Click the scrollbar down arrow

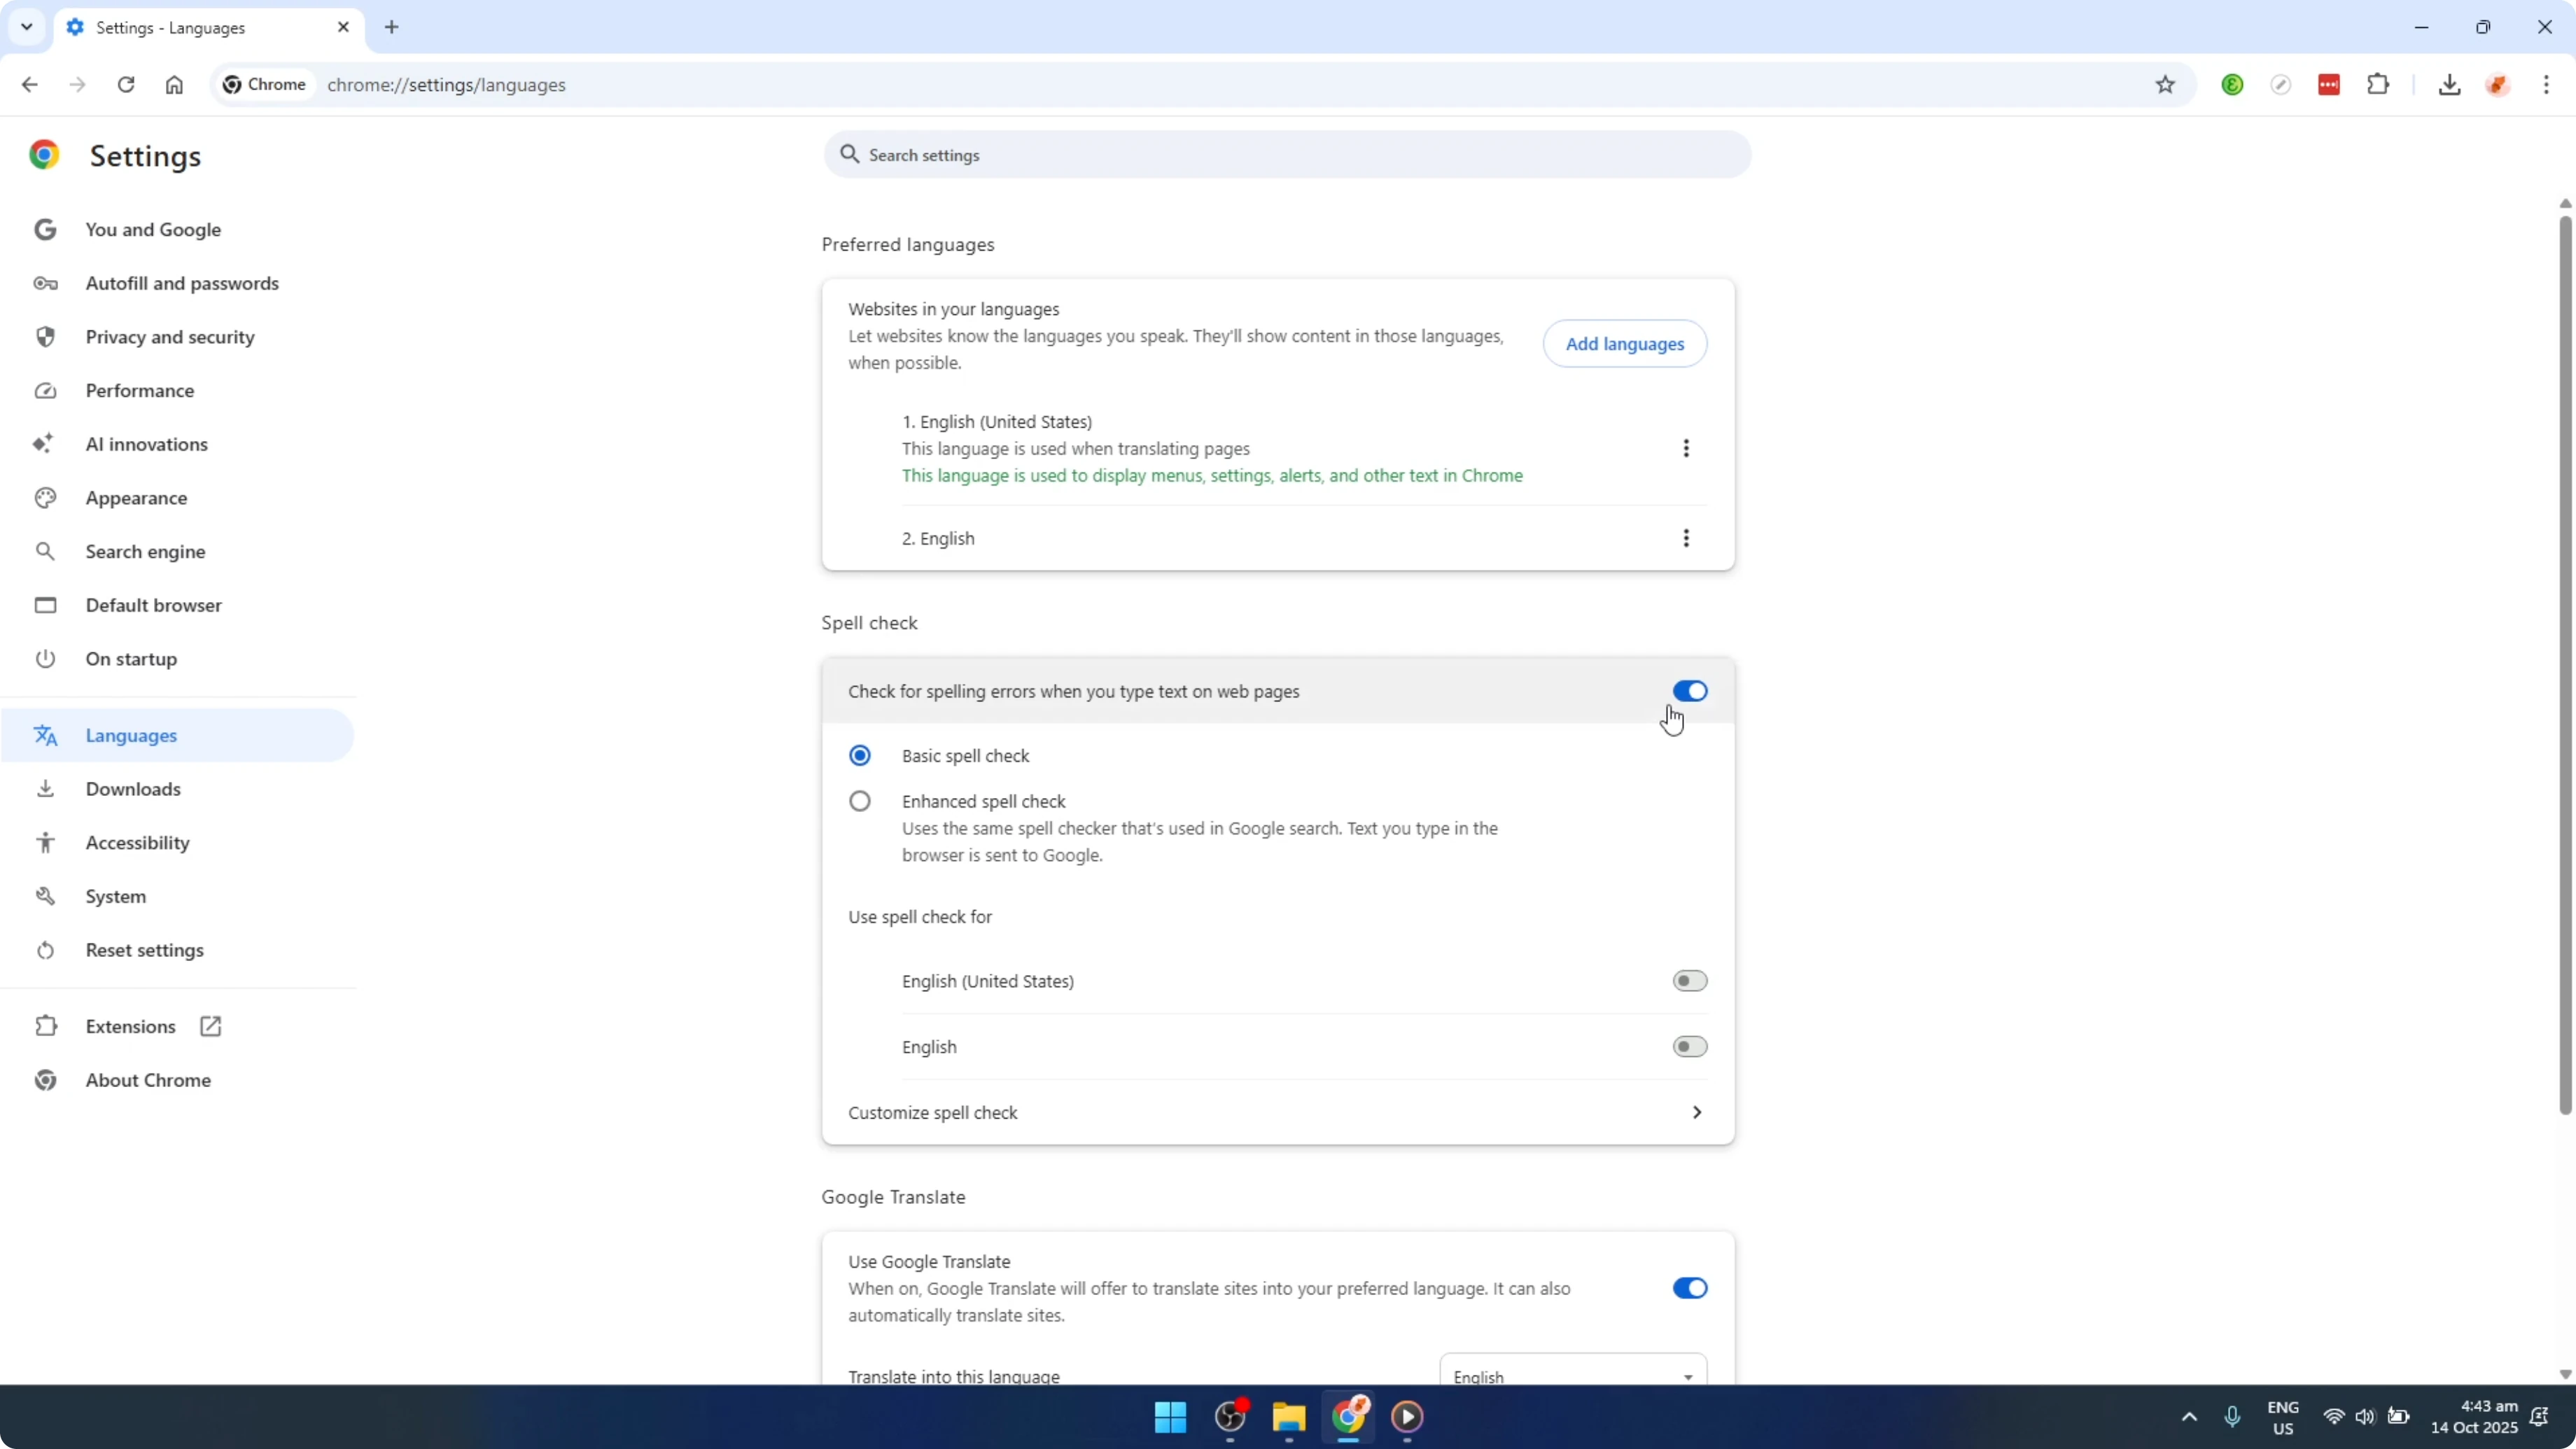[x=2565, y=1375]
